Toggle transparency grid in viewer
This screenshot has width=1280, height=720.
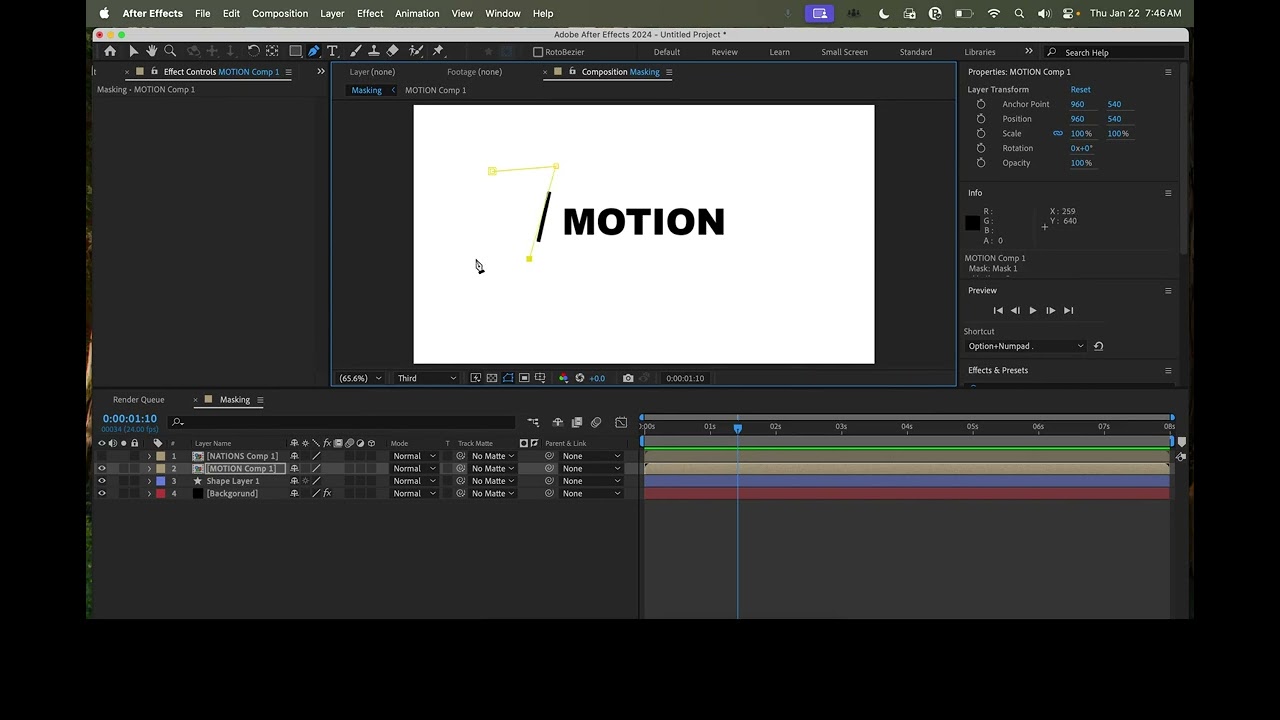point(492,378)
